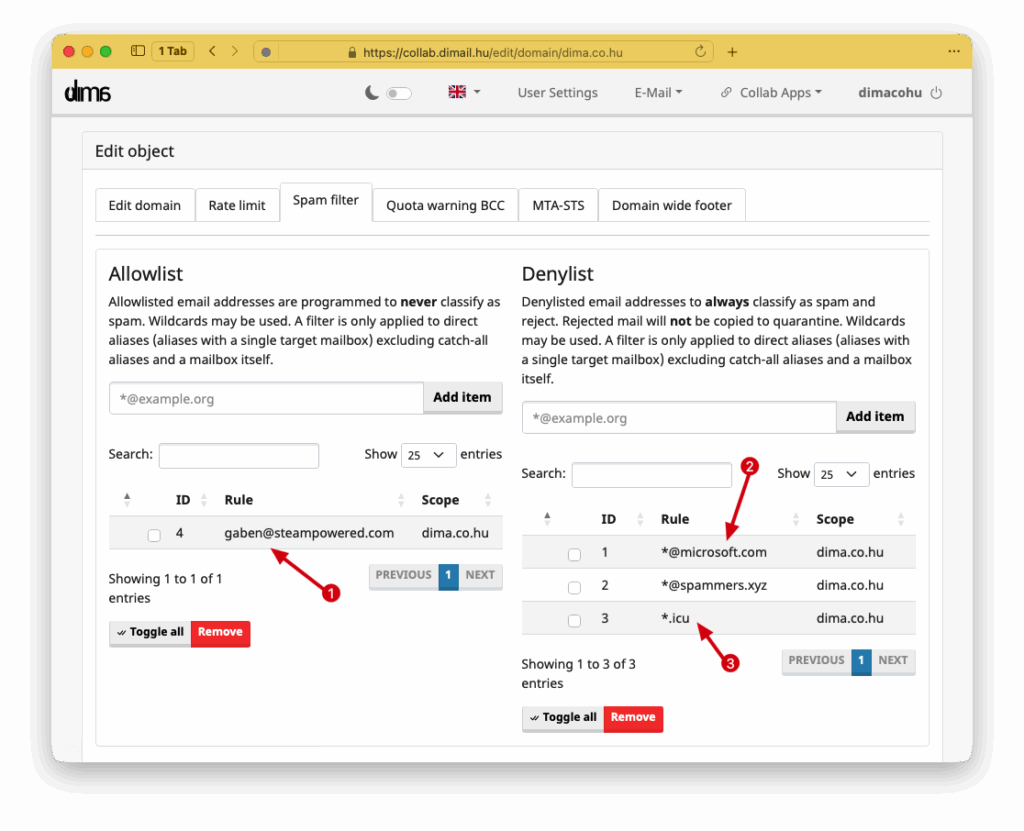Switch to the Rate limit tab

pyautogui.click(x=237, y=205)
